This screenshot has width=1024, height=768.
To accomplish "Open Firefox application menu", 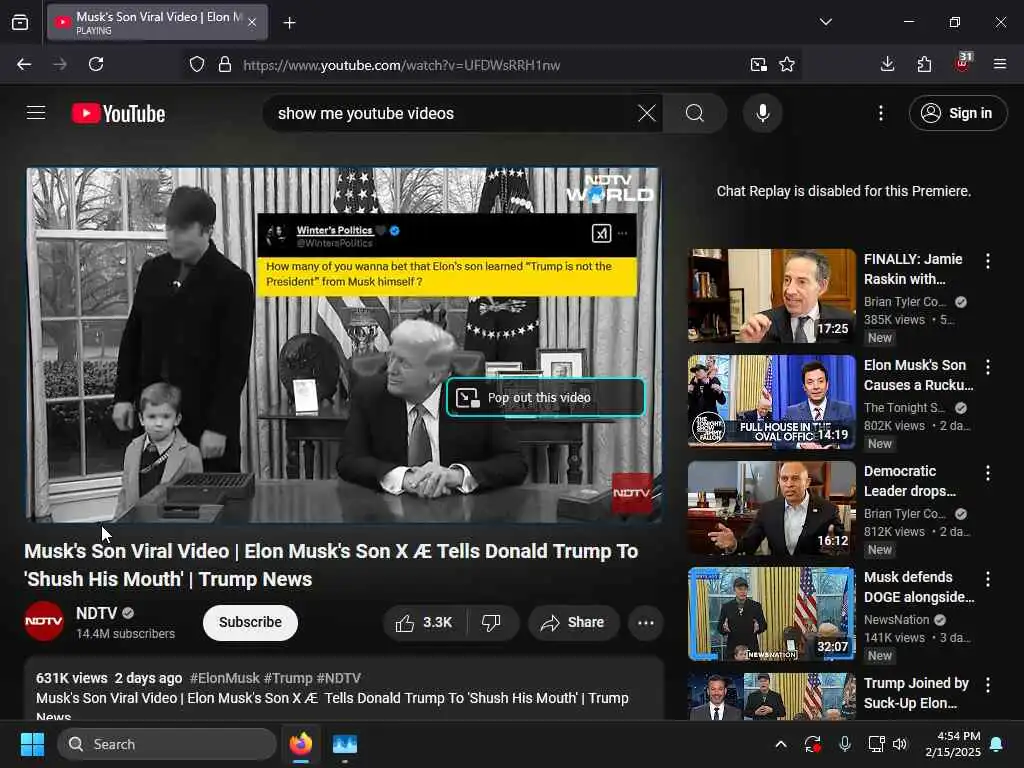I will (1000, 64).
